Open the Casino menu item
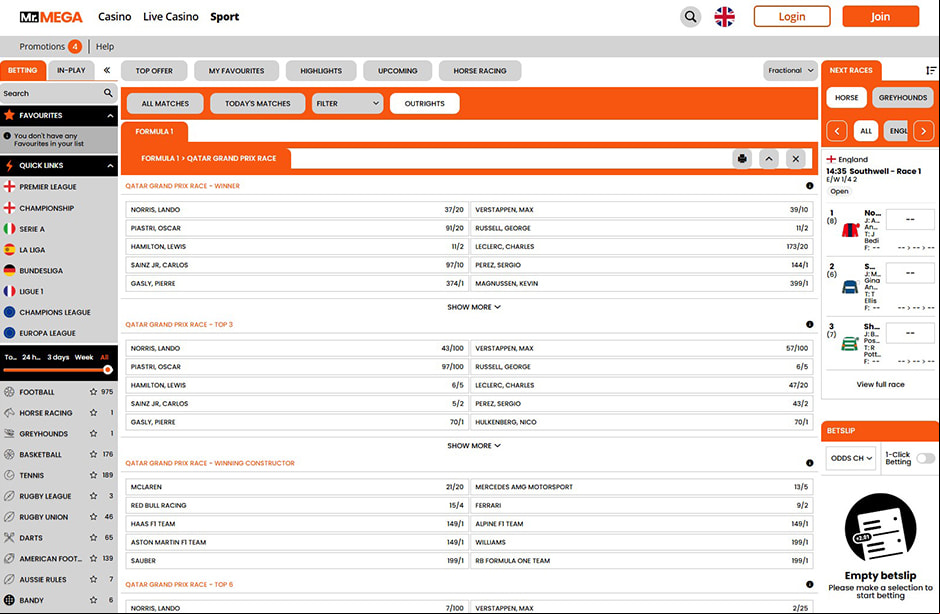 pyautogui.click(x=115, y=17)
